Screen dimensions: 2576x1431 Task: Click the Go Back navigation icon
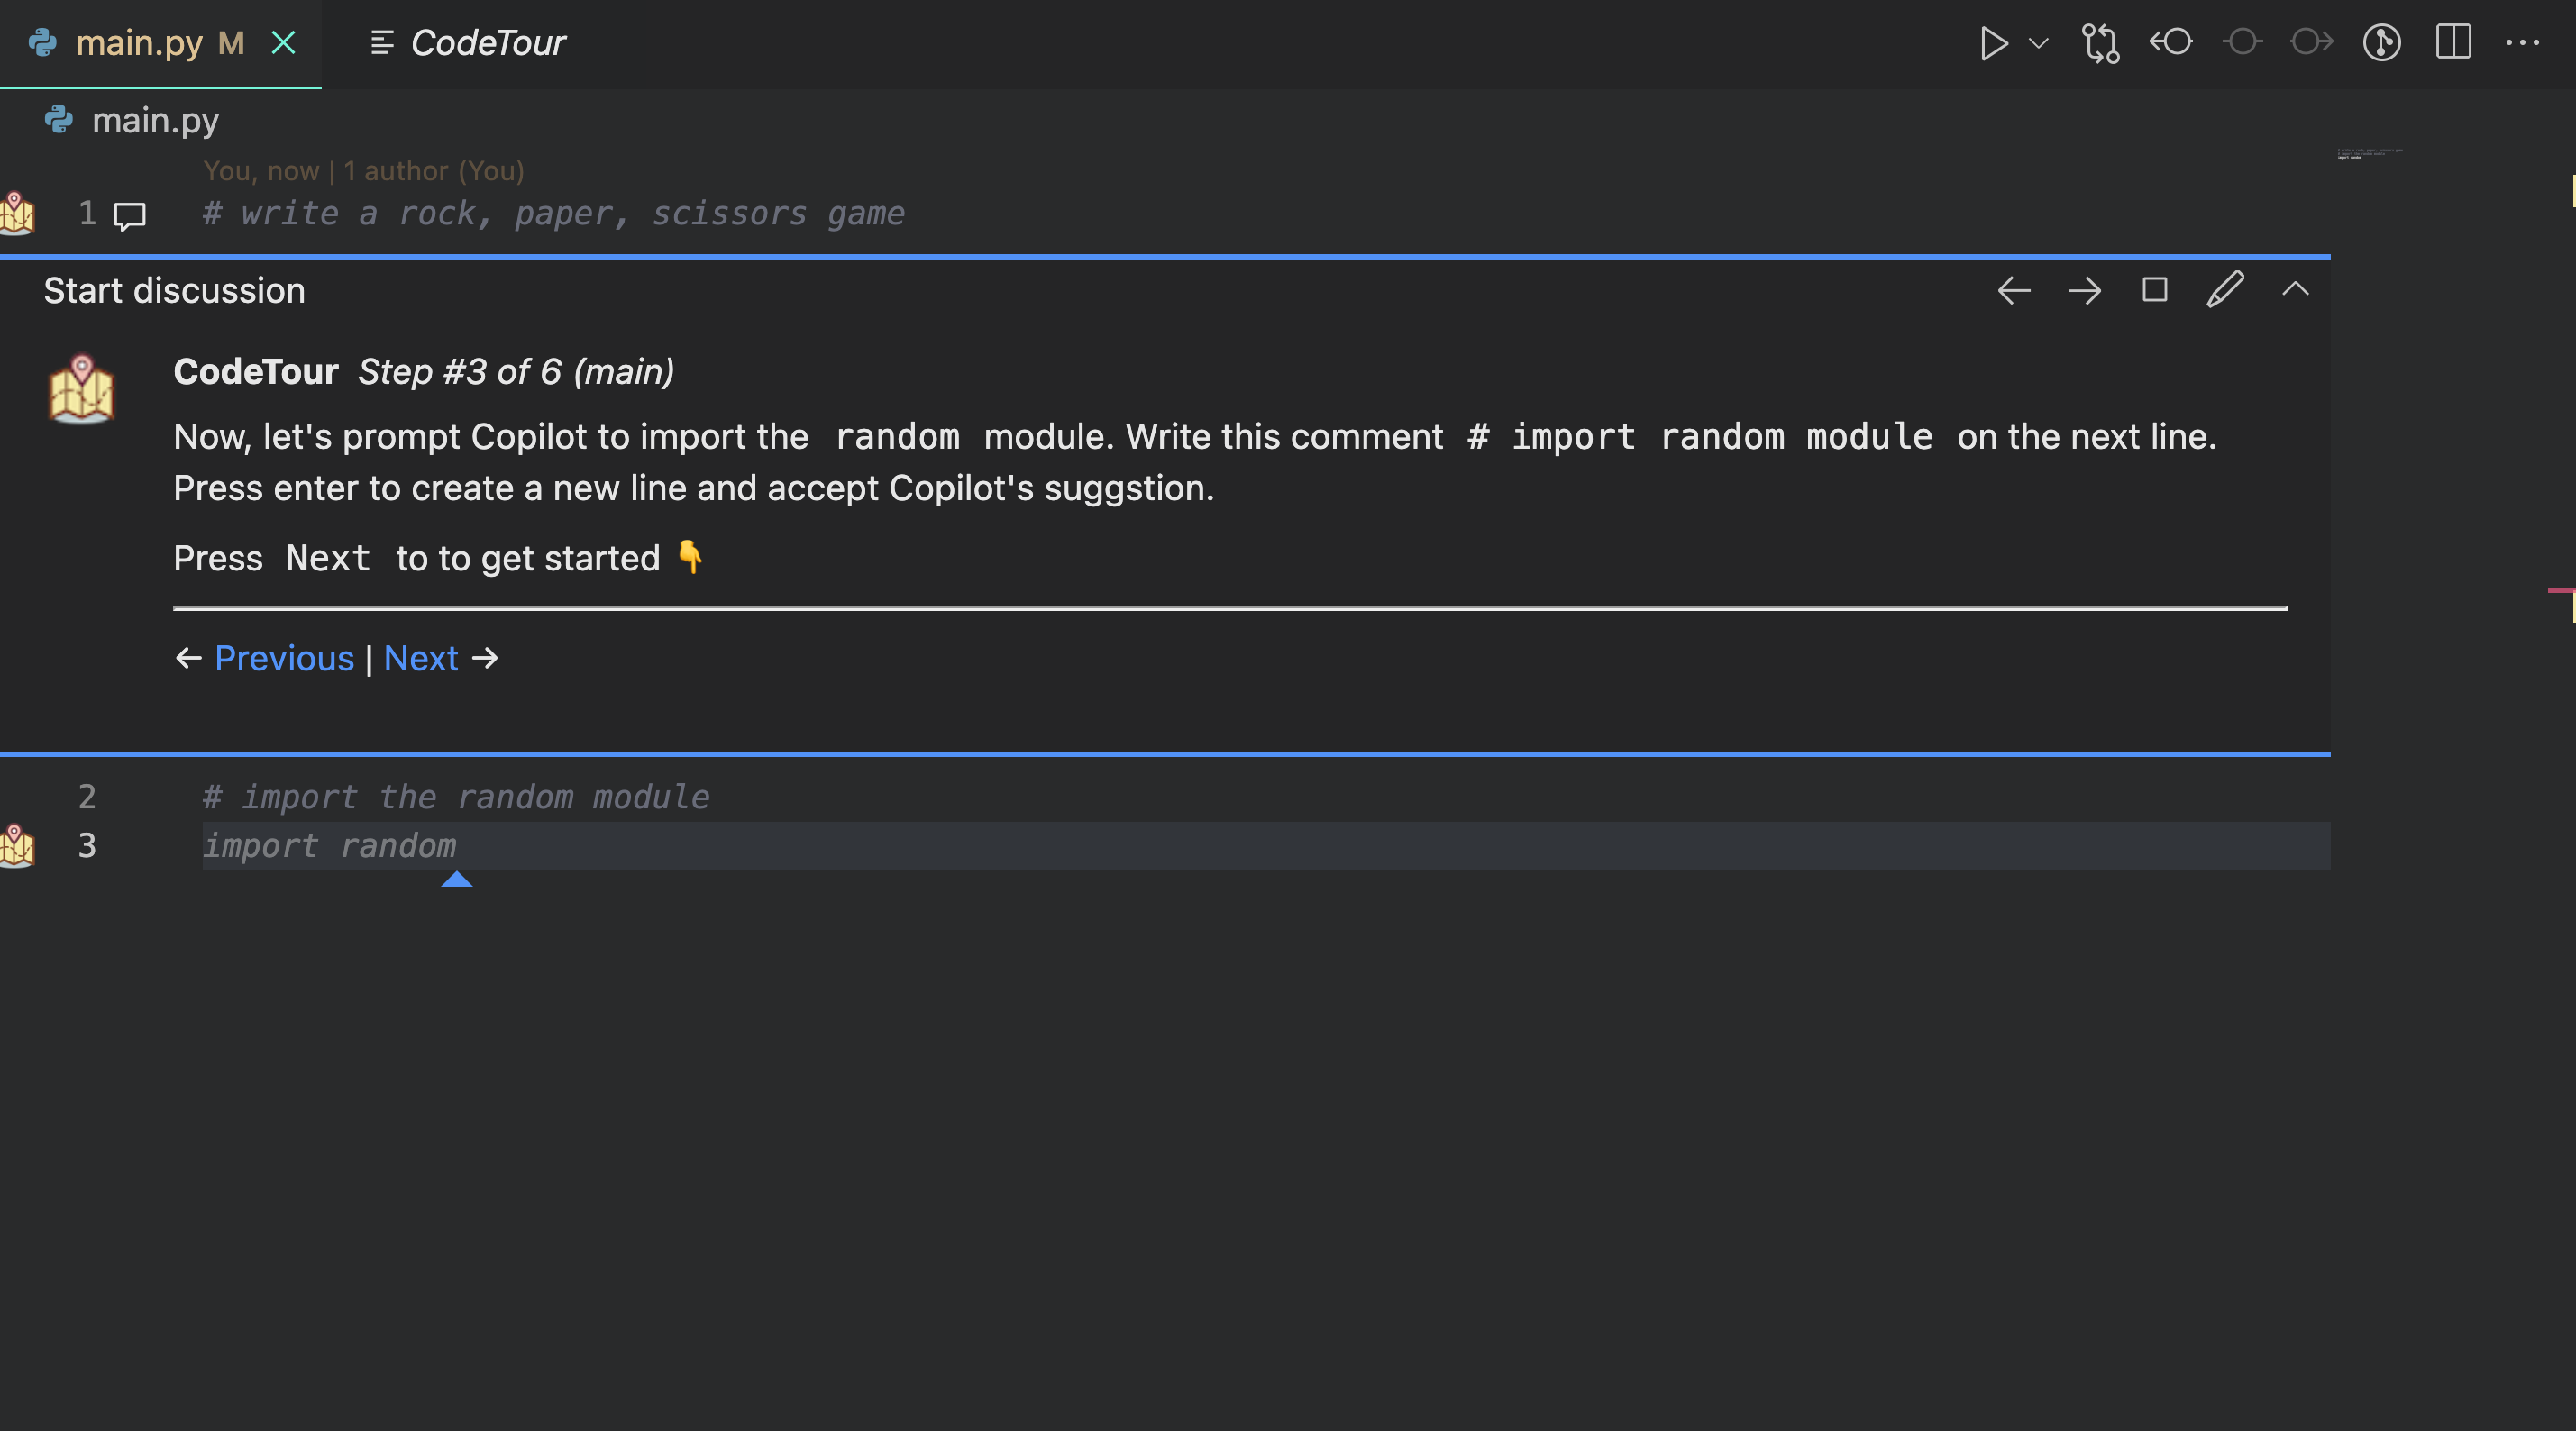(x=2172, y=42)
